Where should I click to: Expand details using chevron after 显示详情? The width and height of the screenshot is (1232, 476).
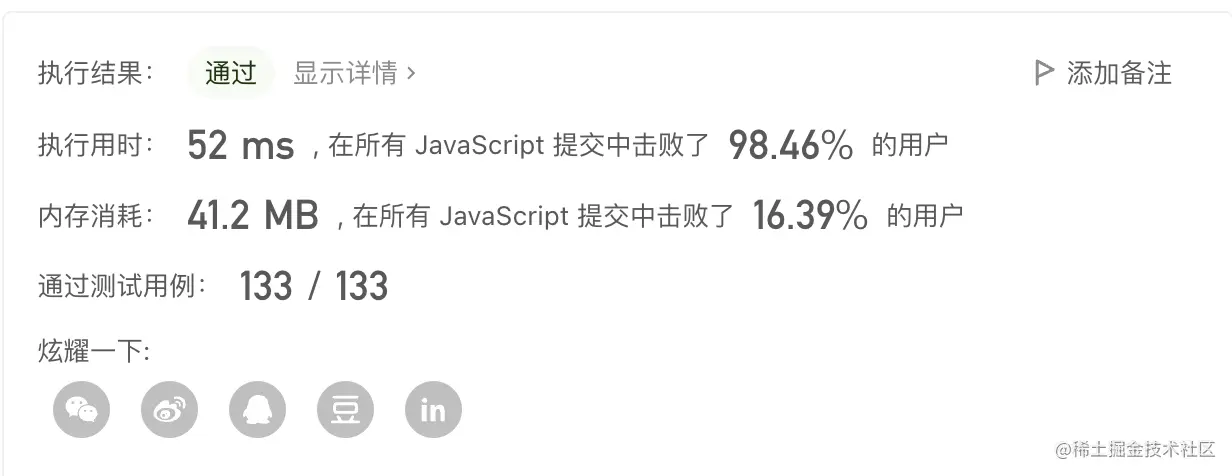point(411,73)
